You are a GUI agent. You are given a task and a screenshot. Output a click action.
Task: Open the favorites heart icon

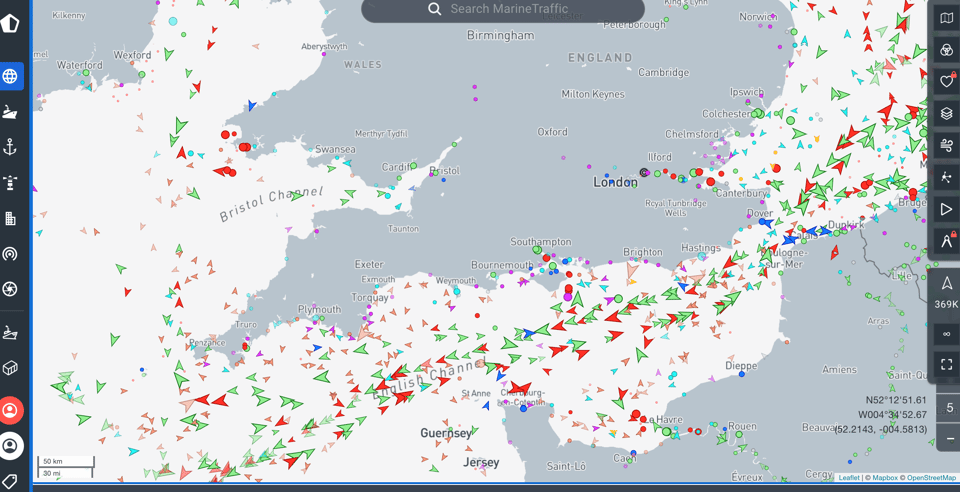[946, 81]
